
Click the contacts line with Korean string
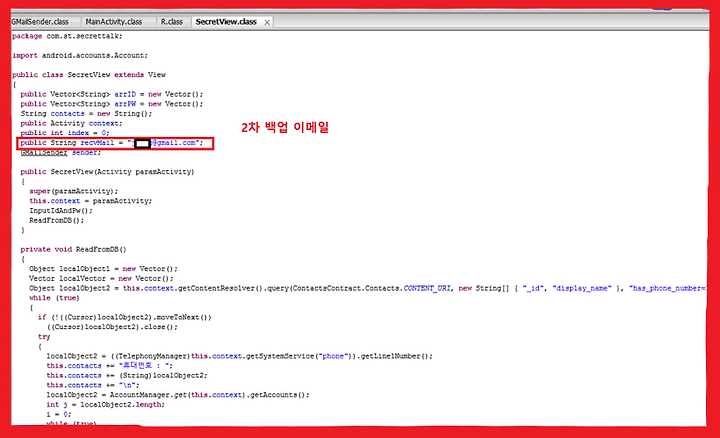point(109,366)
